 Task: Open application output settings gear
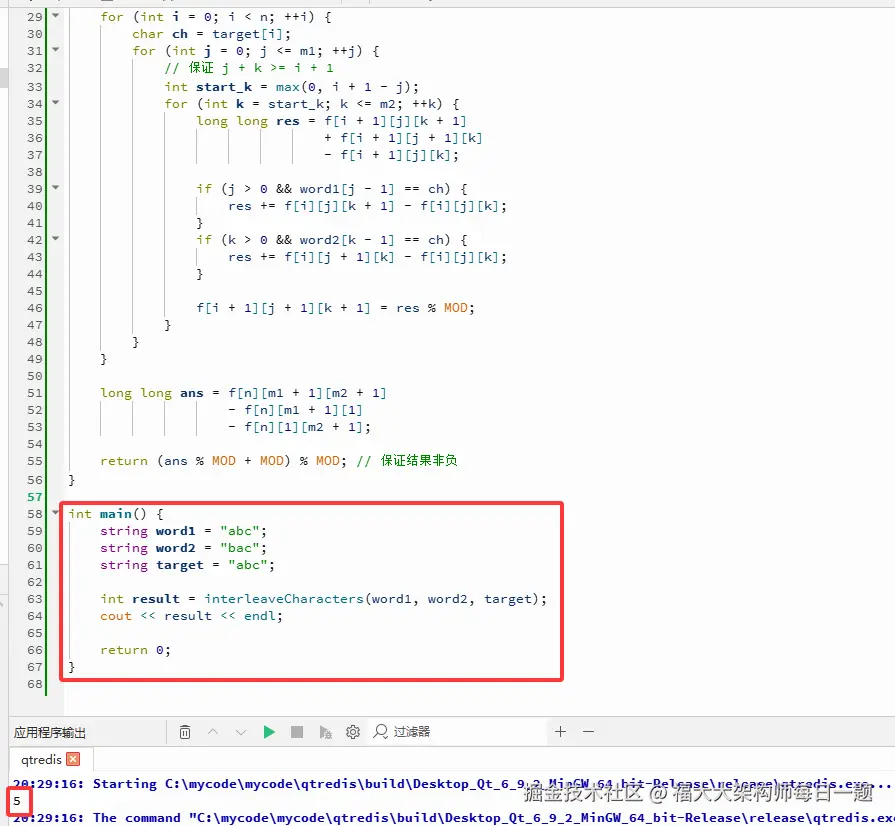click(353, 732)
